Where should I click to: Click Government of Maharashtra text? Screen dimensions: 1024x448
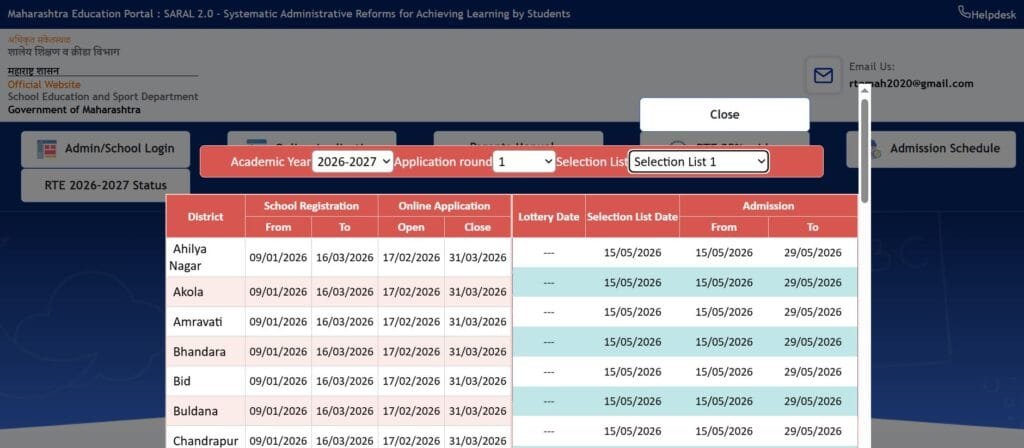74,110
